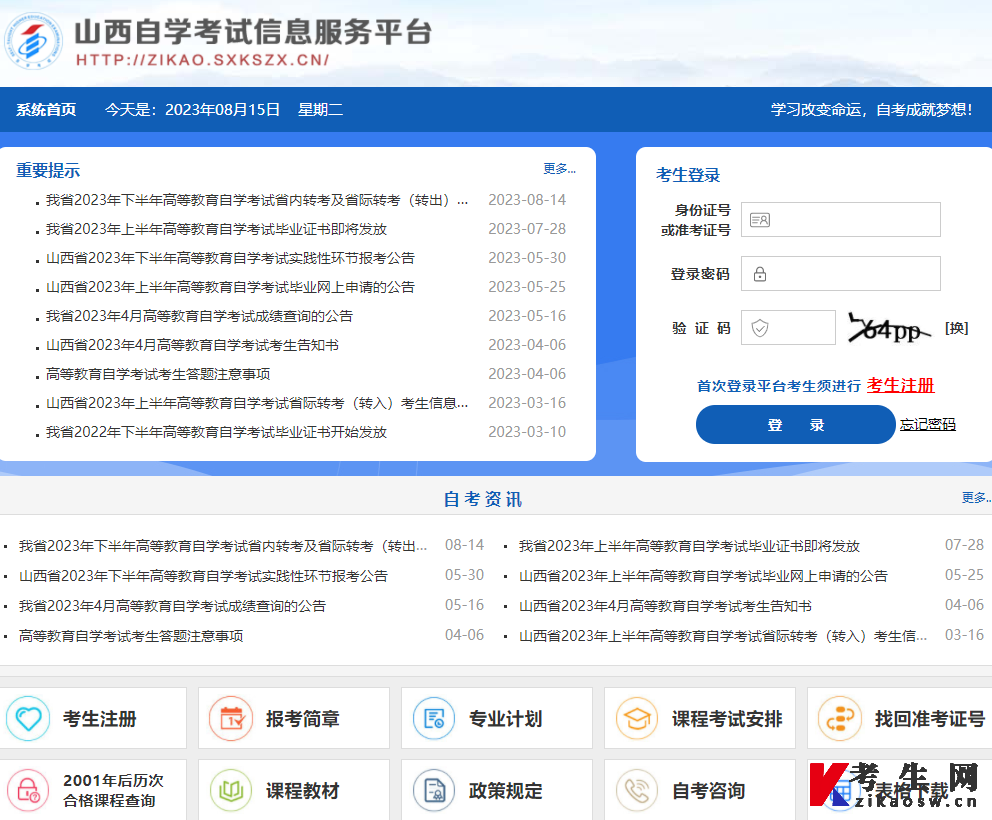Click 更多 beside 自考资讯
This screenshot has width=992, height=820.
pos(976,498)
